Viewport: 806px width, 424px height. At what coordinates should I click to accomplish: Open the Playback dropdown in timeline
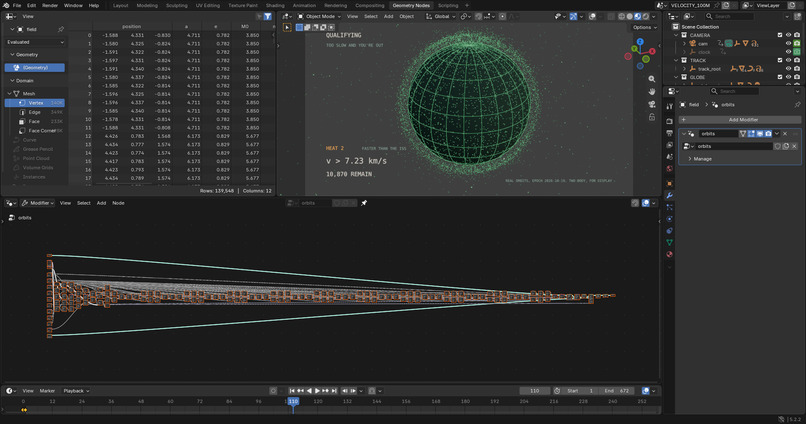76,391
